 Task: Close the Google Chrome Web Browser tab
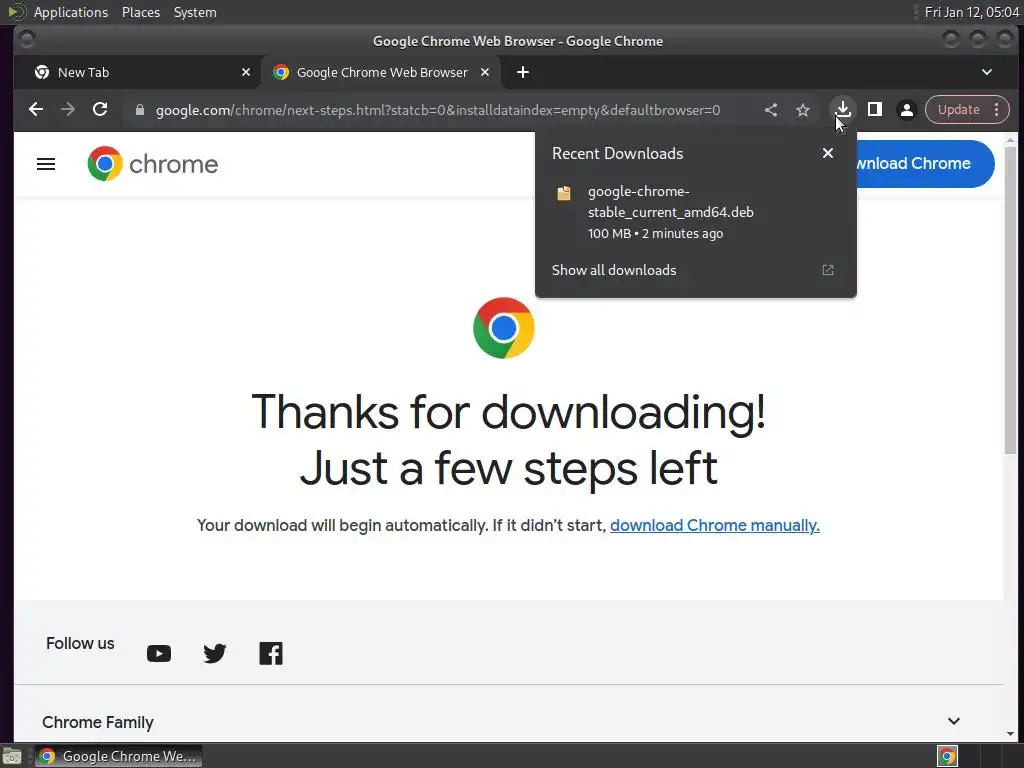[485, 72]
